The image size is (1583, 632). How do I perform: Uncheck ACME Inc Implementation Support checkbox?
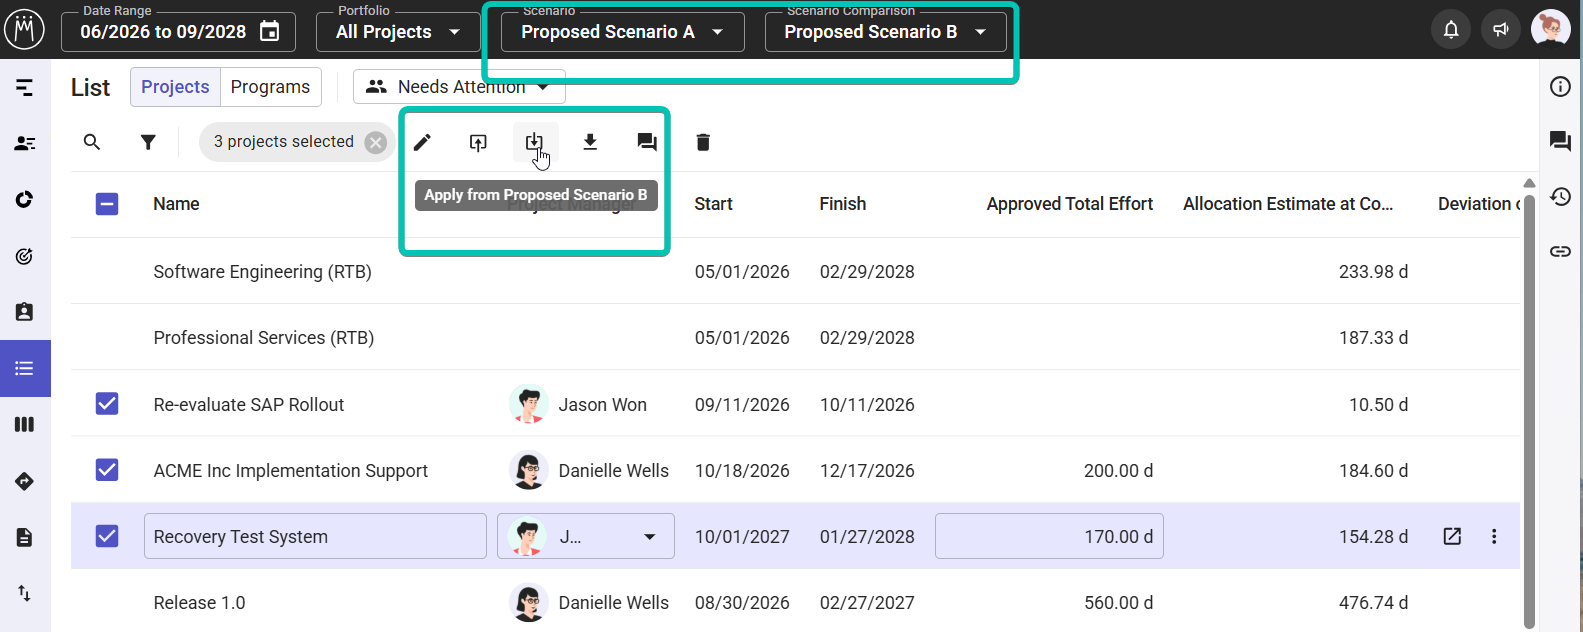(107, 470)
